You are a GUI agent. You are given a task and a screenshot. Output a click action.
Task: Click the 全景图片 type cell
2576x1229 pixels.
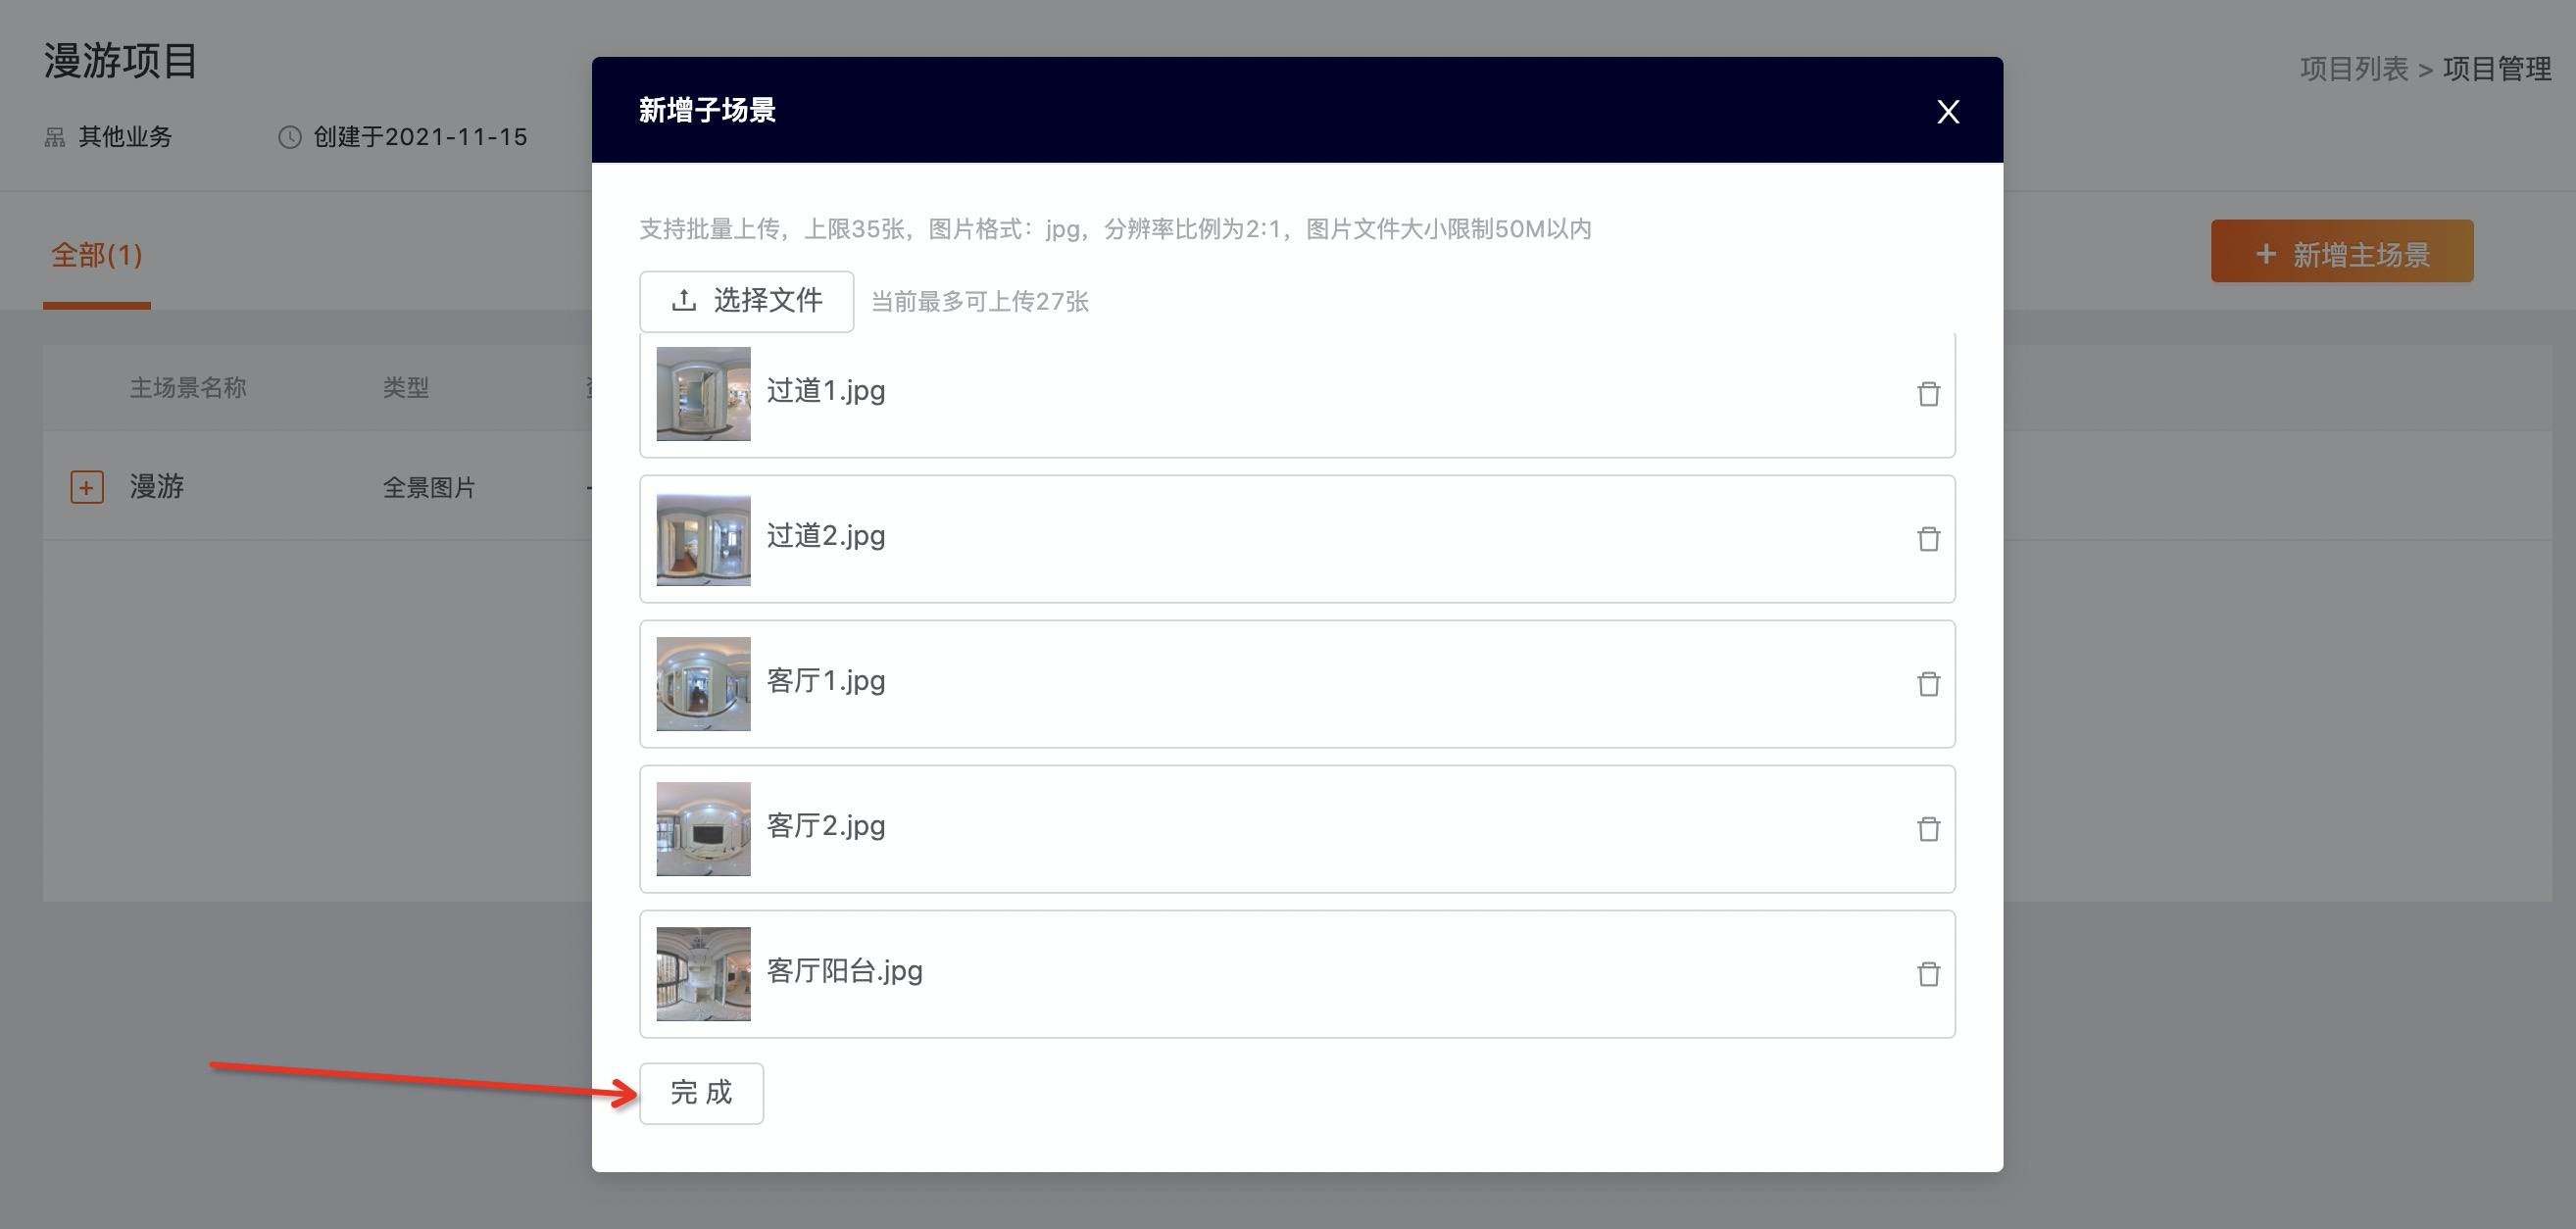(x=429, y=488)
